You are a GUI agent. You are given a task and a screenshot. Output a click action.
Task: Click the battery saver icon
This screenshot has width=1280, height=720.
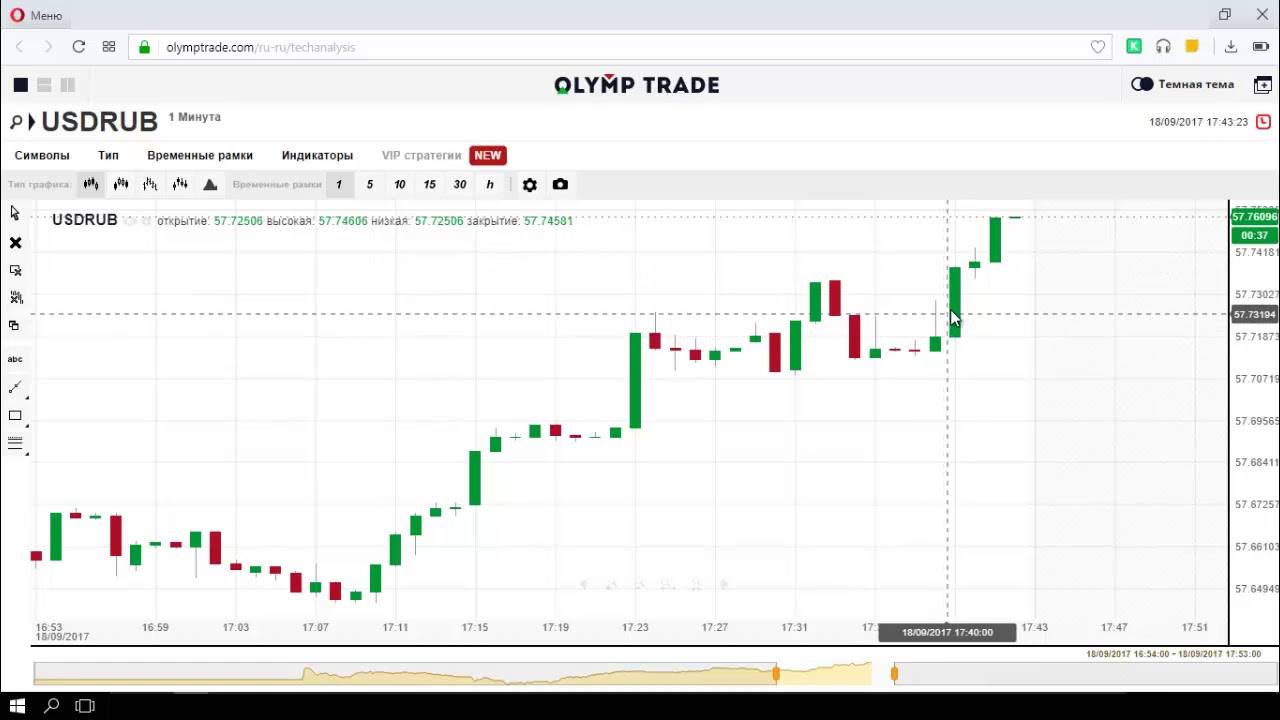point(1260,47)
